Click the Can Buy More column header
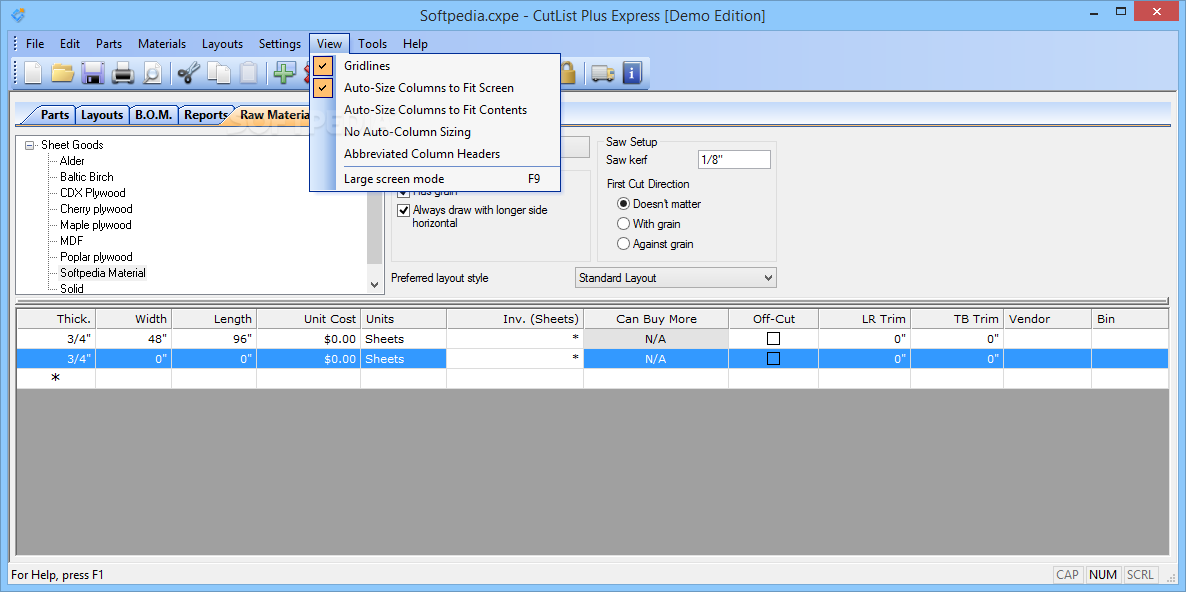This screenshot has height=592, width=1186. coord(656,319)
